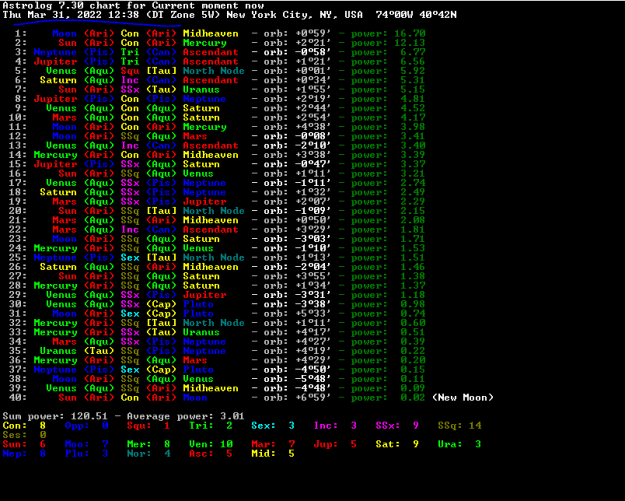Click power value 0.11 in row 38
Viewport: 625px width, 501px height.
[x=413, y=379]
